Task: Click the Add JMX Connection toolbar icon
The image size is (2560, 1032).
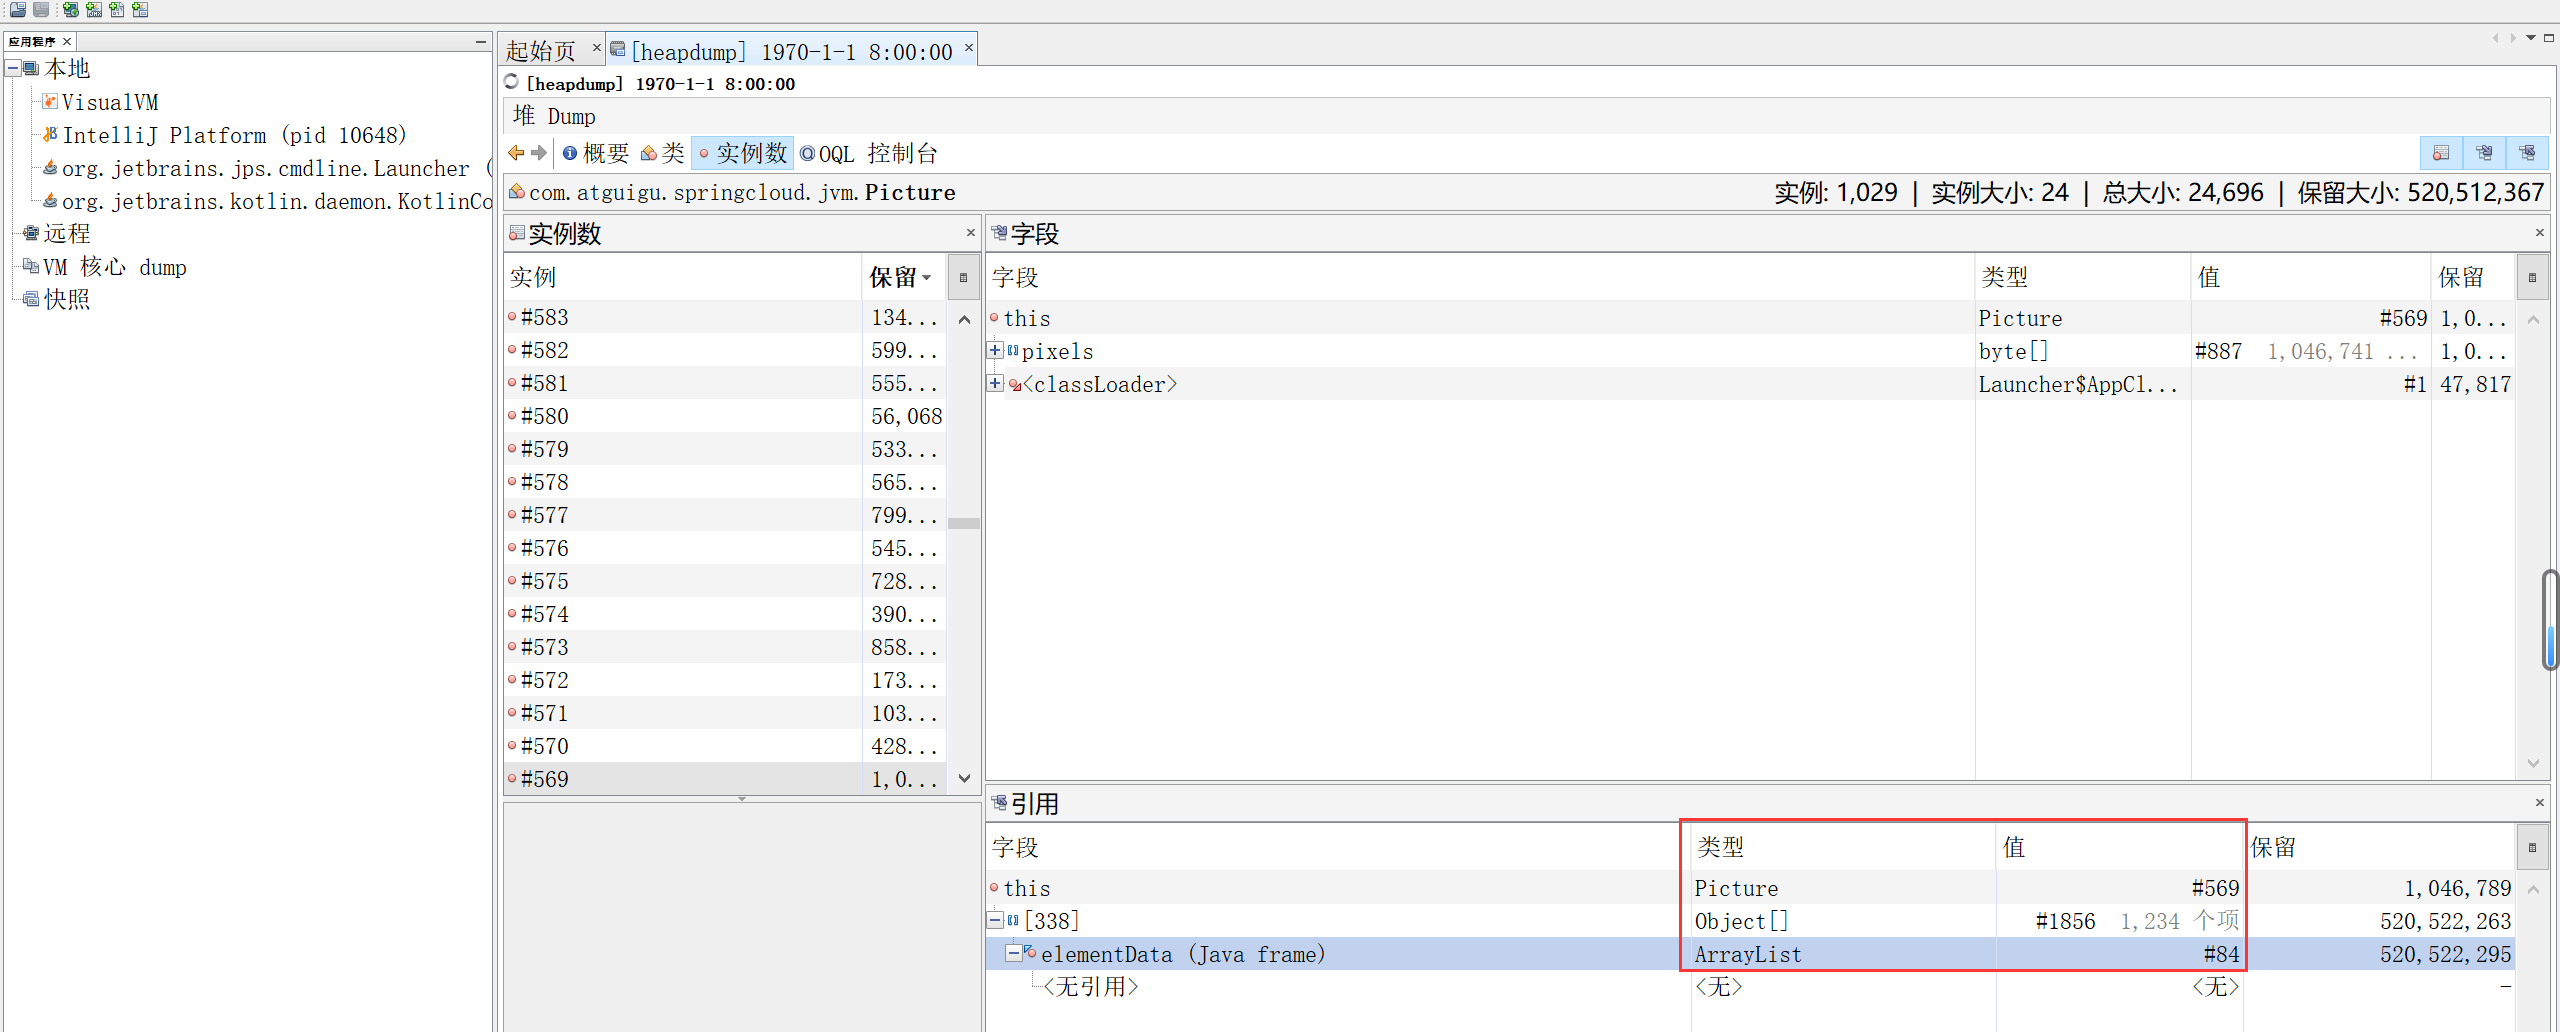Action: pos(94,9)
